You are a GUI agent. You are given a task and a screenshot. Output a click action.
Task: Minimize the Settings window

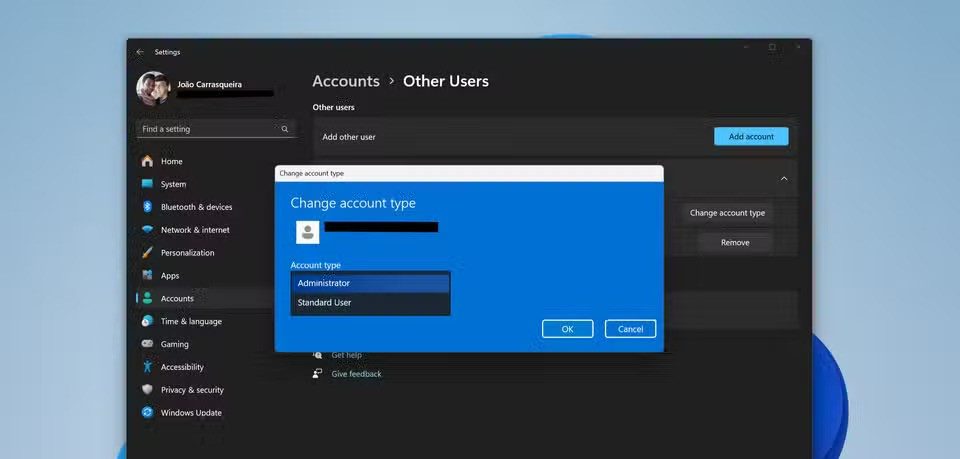tap(746, 47)
